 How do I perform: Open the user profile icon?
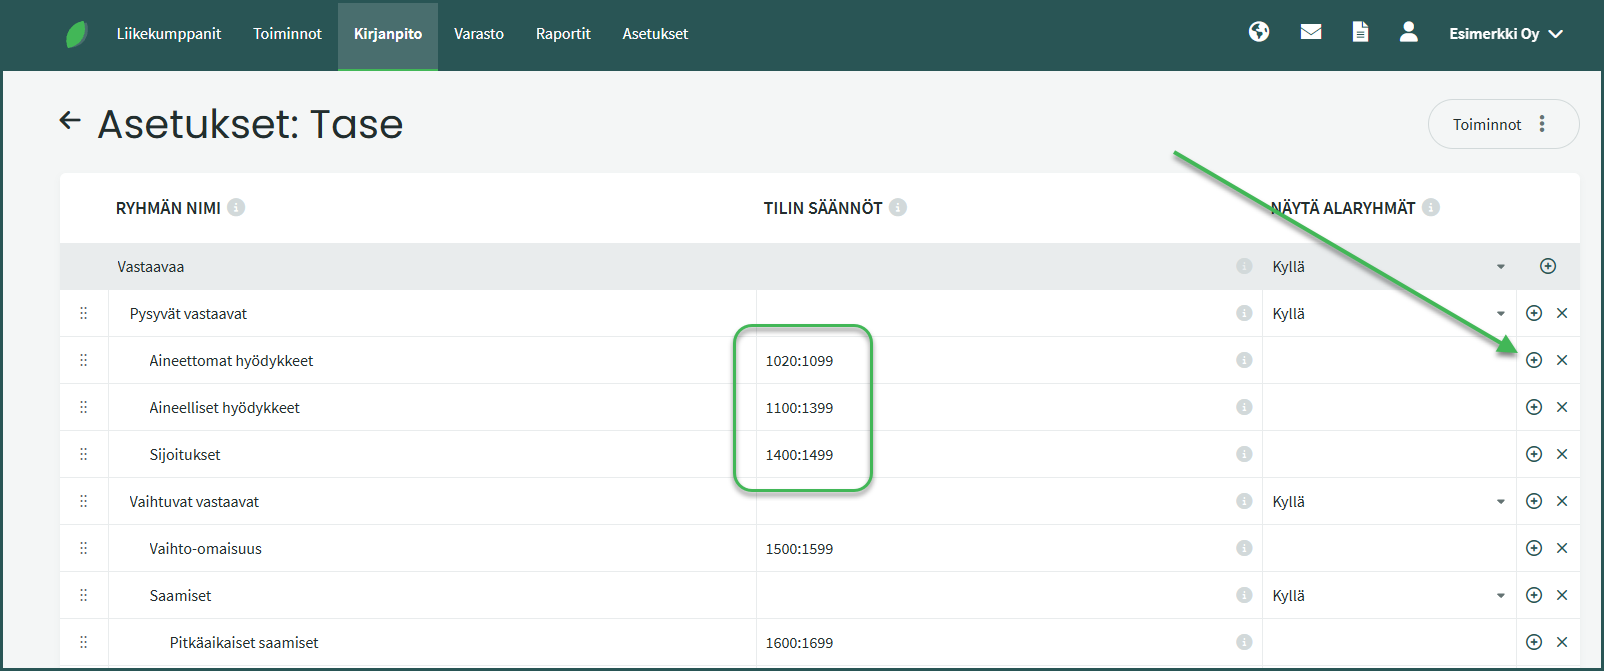tap(1408, 32)
